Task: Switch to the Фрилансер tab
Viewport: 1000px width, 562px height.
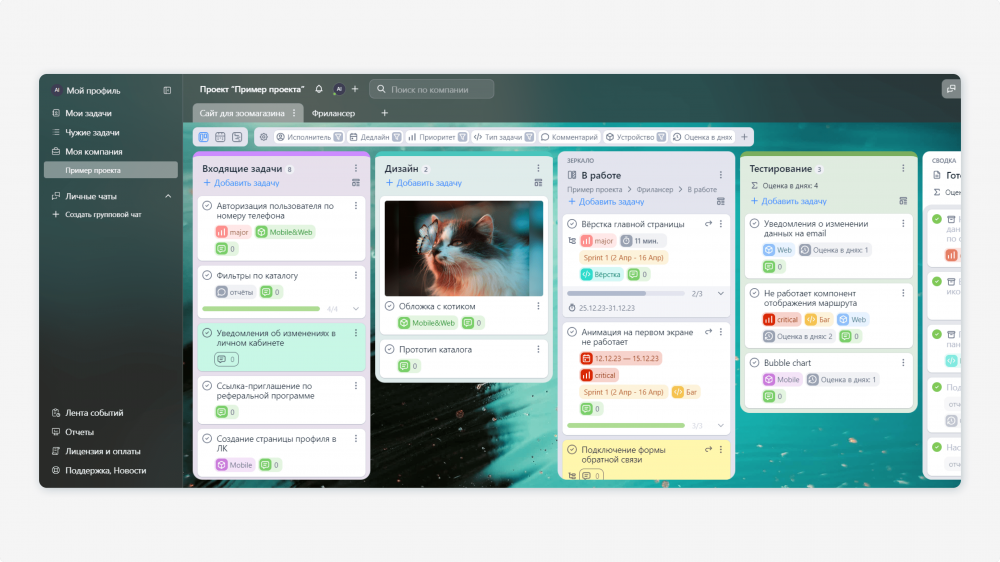Action: [x=334, y=113]
